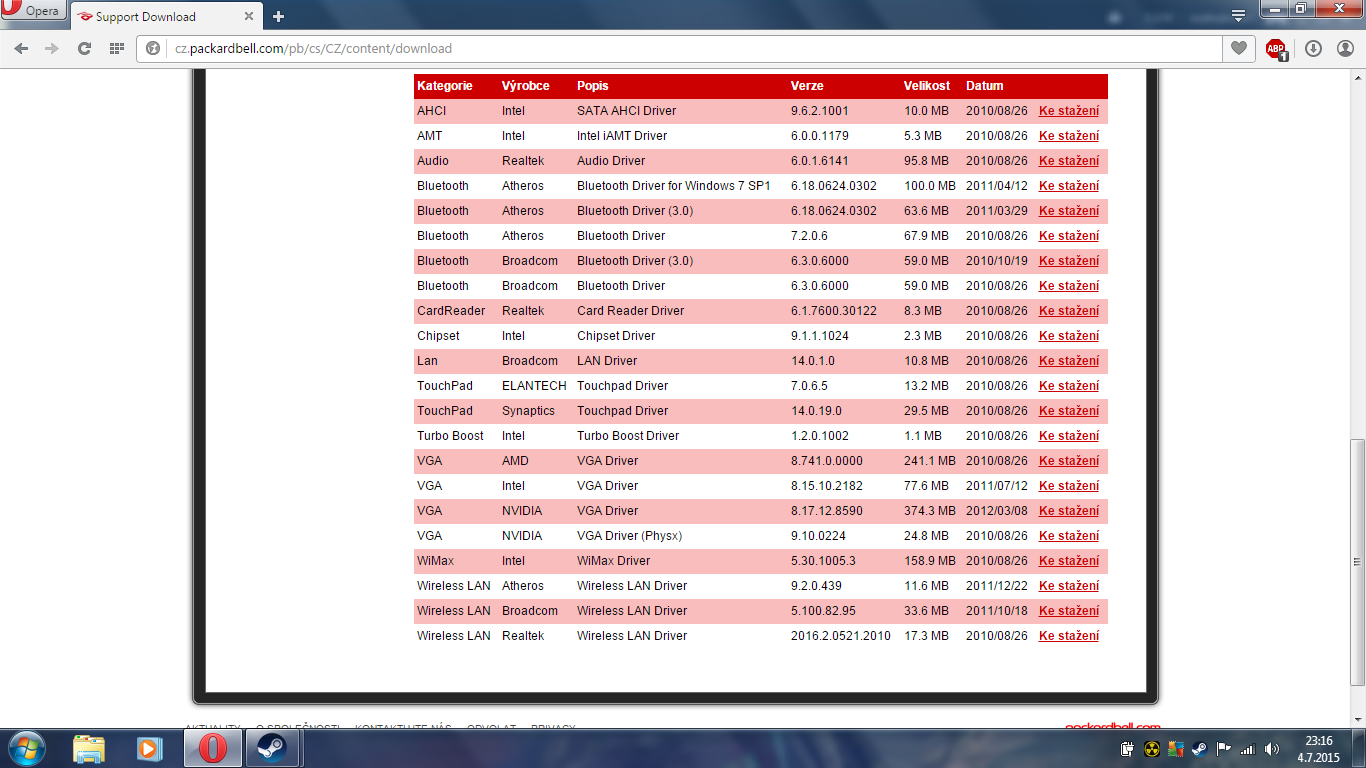The height and width of the screenshot is (768, 1366).
Task: Open the Adblock Plus extension
Action: pos(1276,49)
